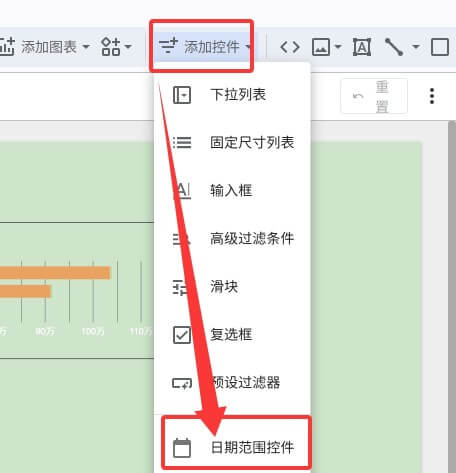The width and height of the screenshot is (456, 473).
Task: Choose 复选框 checkbox control
Action: 232,335
